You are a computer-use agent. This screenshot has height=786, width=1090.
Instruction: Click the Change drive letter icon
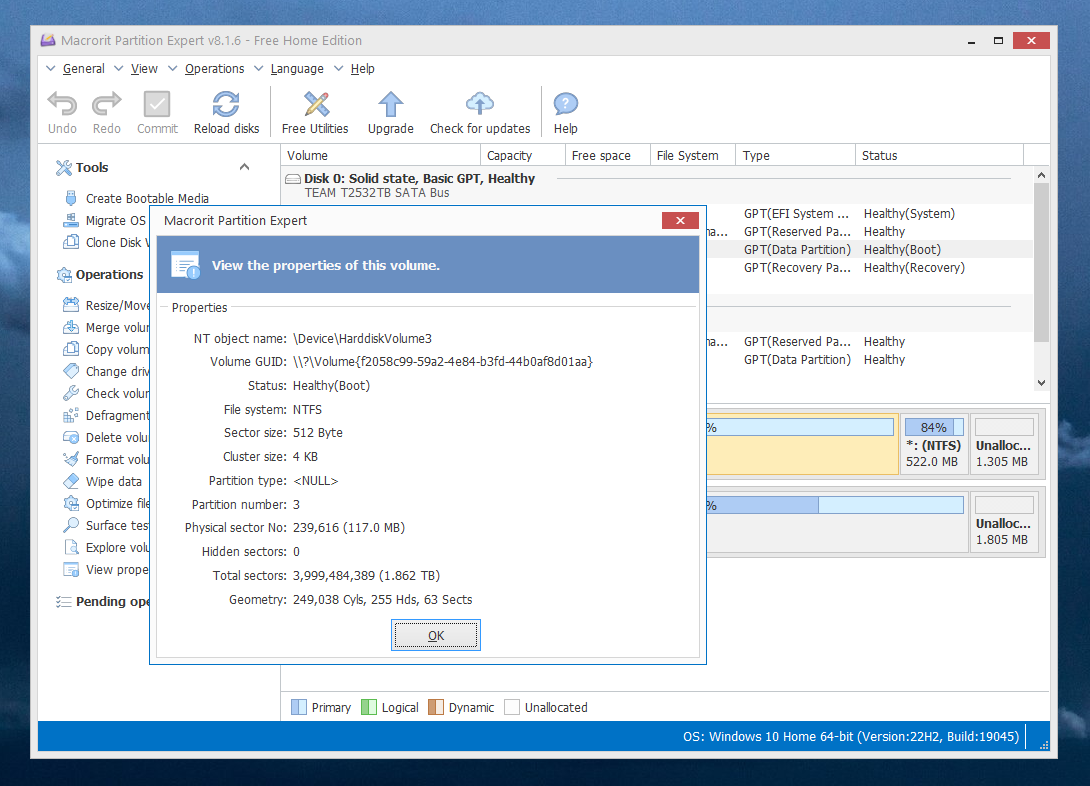click(x=70, y=371)
